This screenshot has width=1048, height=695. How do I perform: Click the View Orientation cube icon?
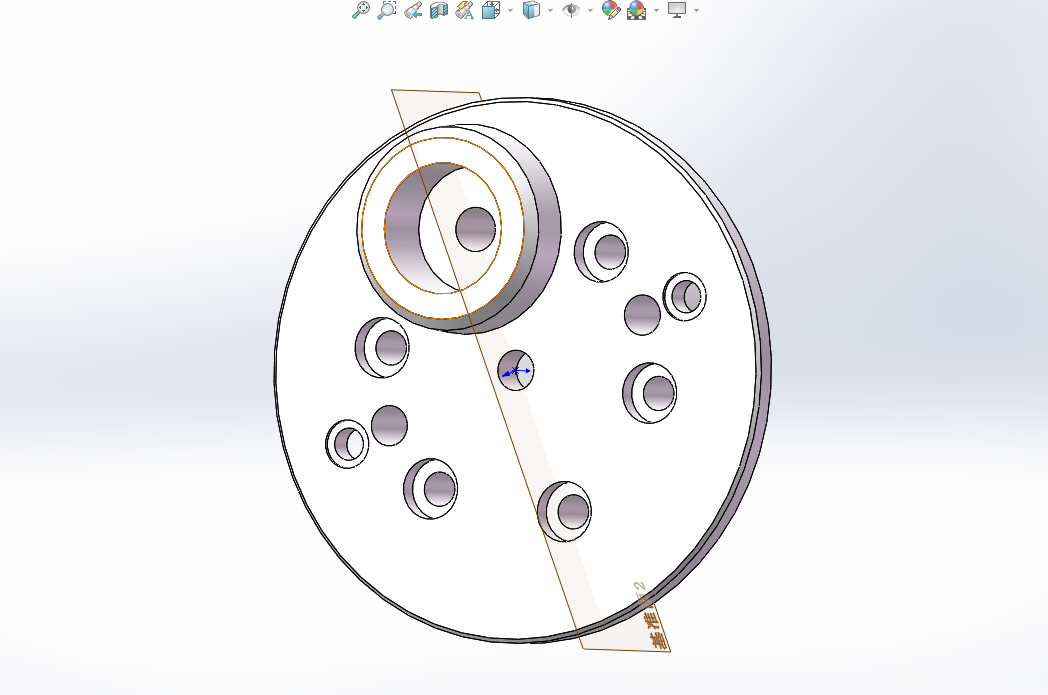pos(491,10)
